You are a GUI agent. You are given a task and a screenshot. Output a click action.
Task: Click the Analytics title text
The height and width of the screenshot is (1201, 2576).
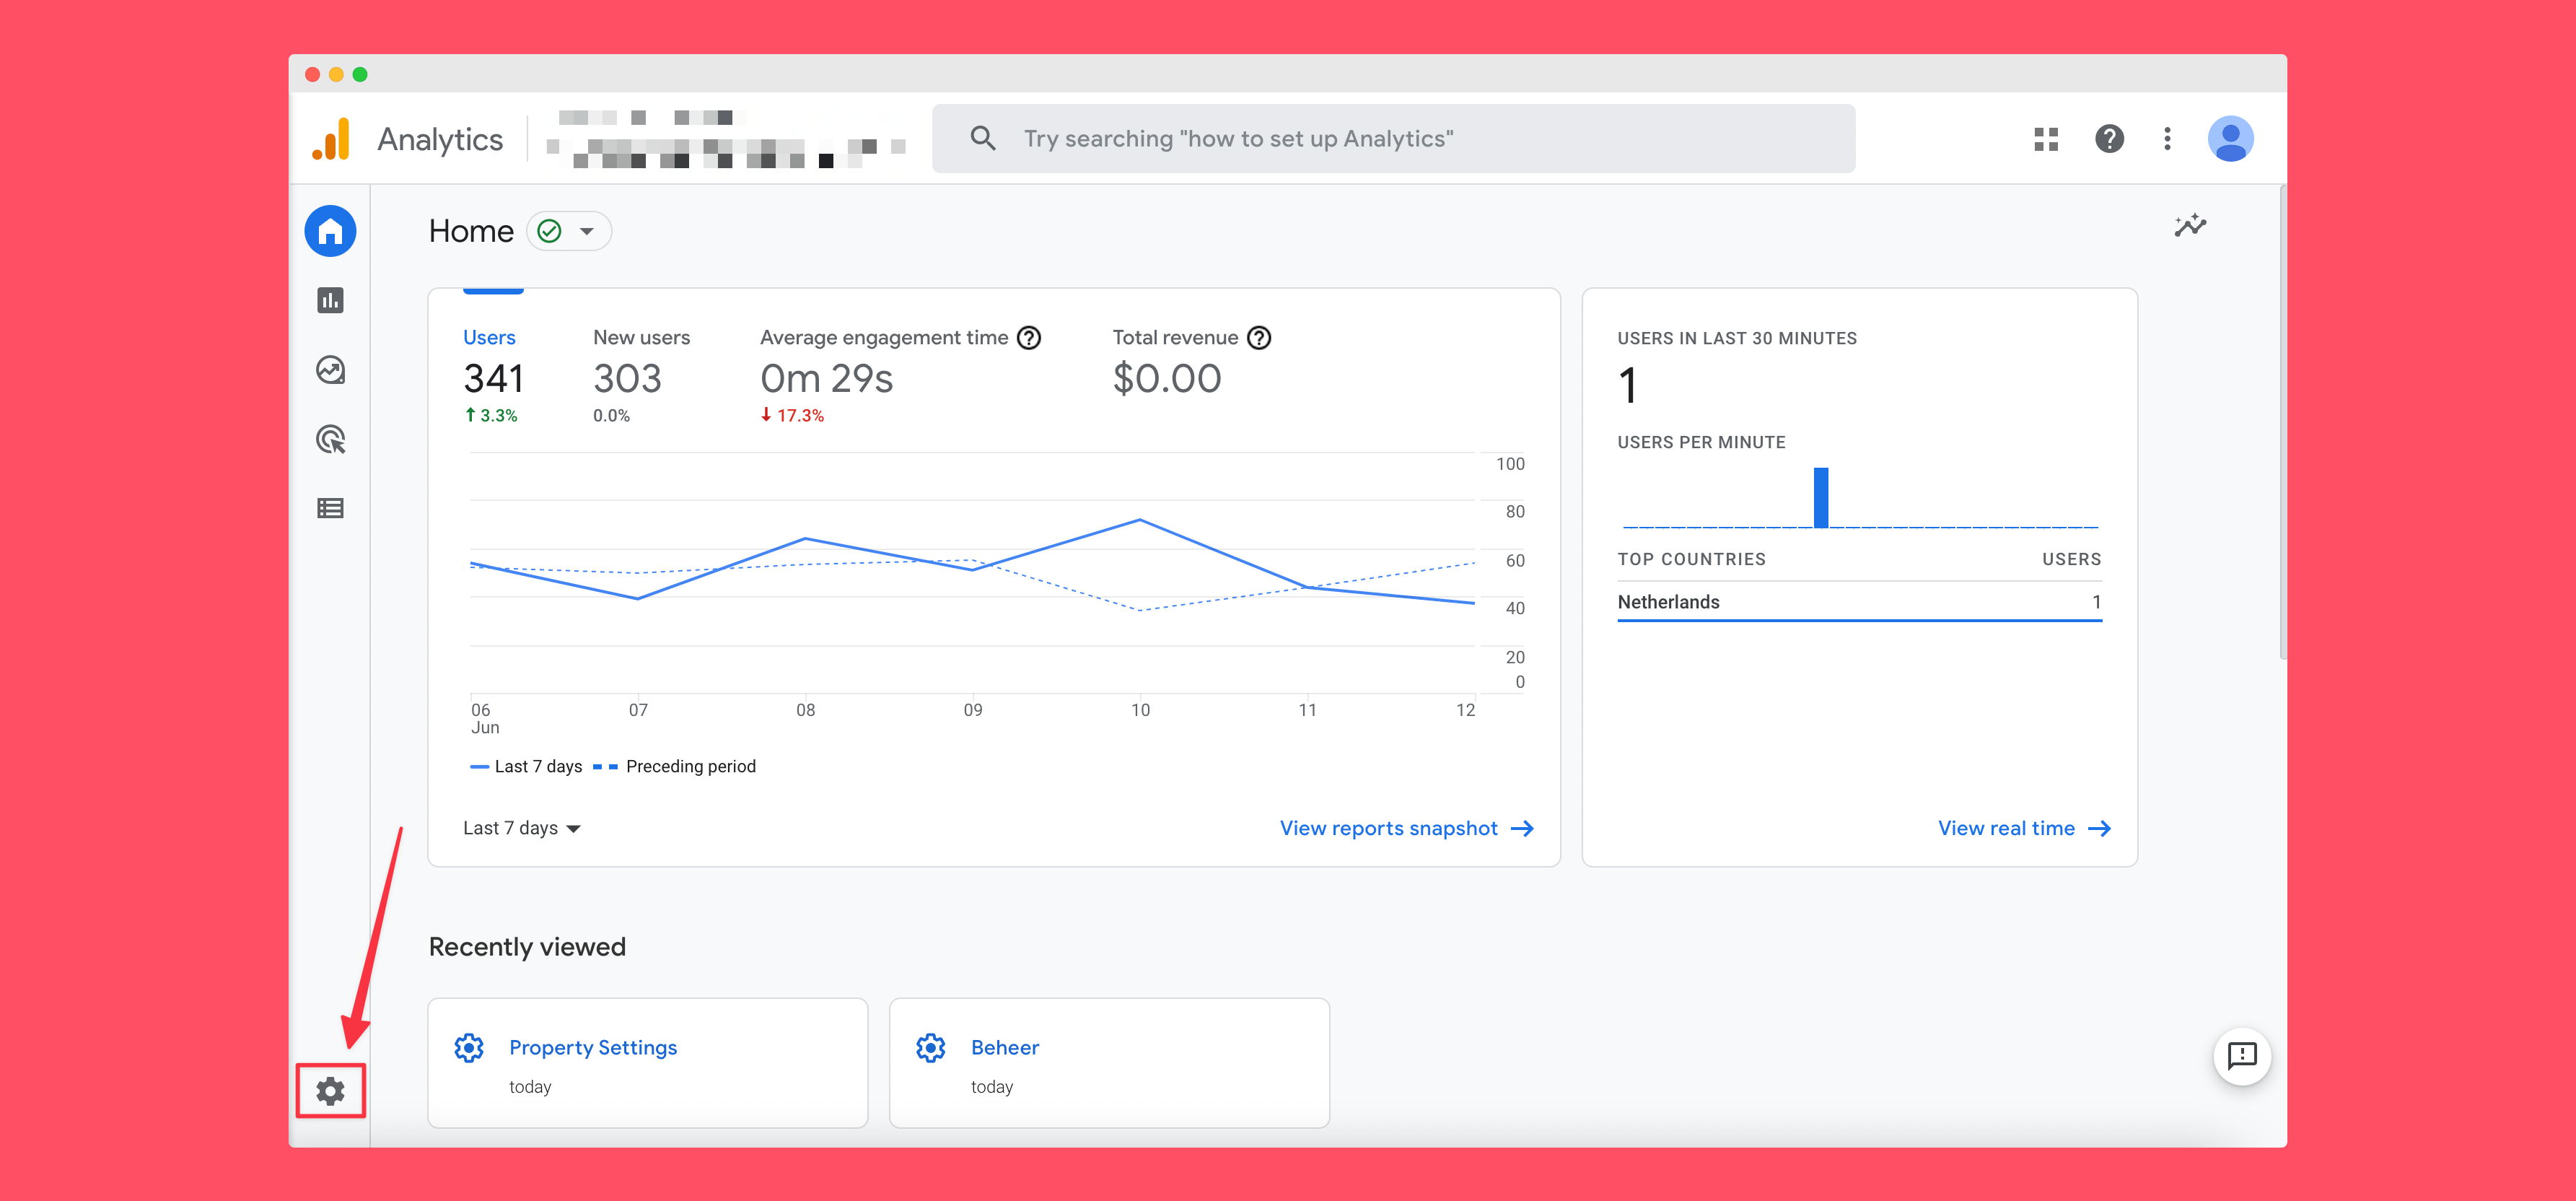pos(440,139)
